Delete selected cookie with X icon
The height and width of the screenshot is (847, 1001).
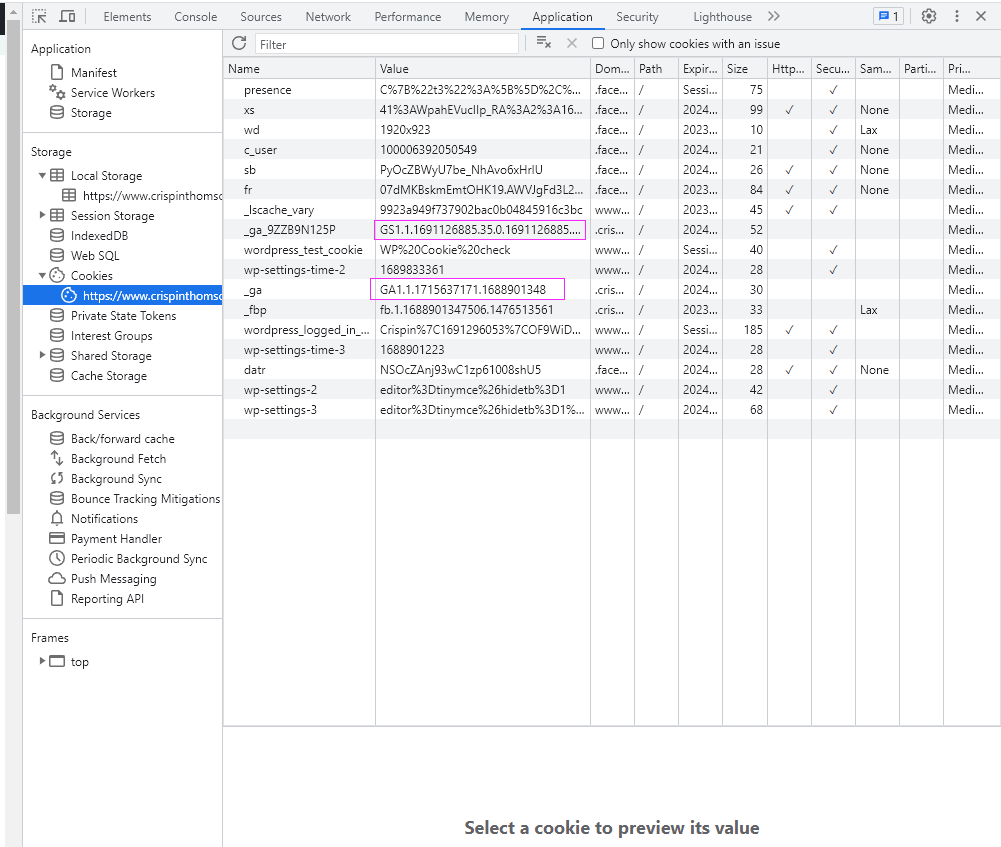click(x=572, y=43)
